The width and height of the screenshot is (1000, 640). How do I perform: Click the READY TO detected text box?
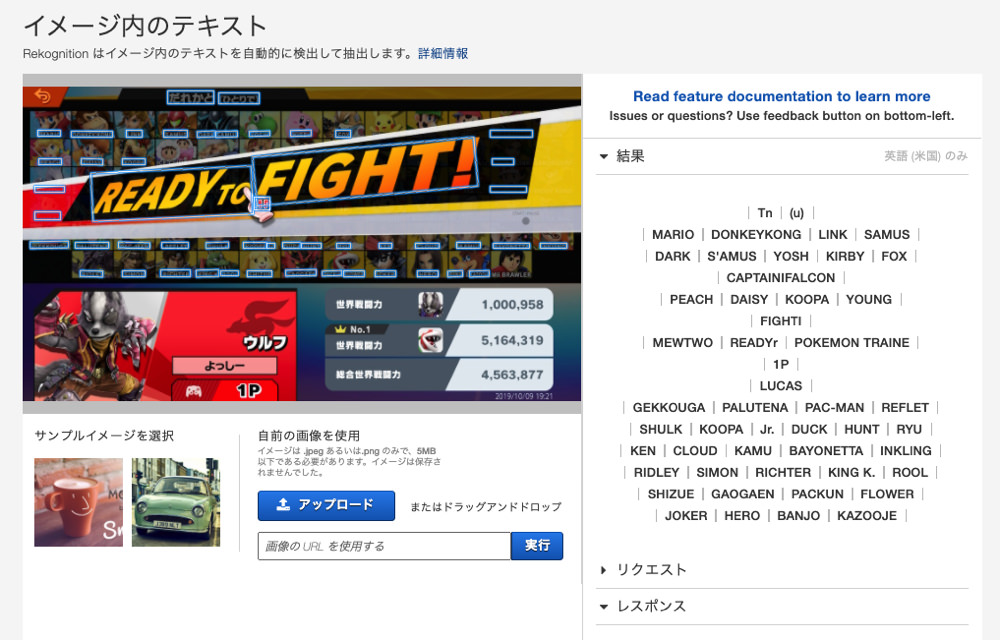coord(168,193)
